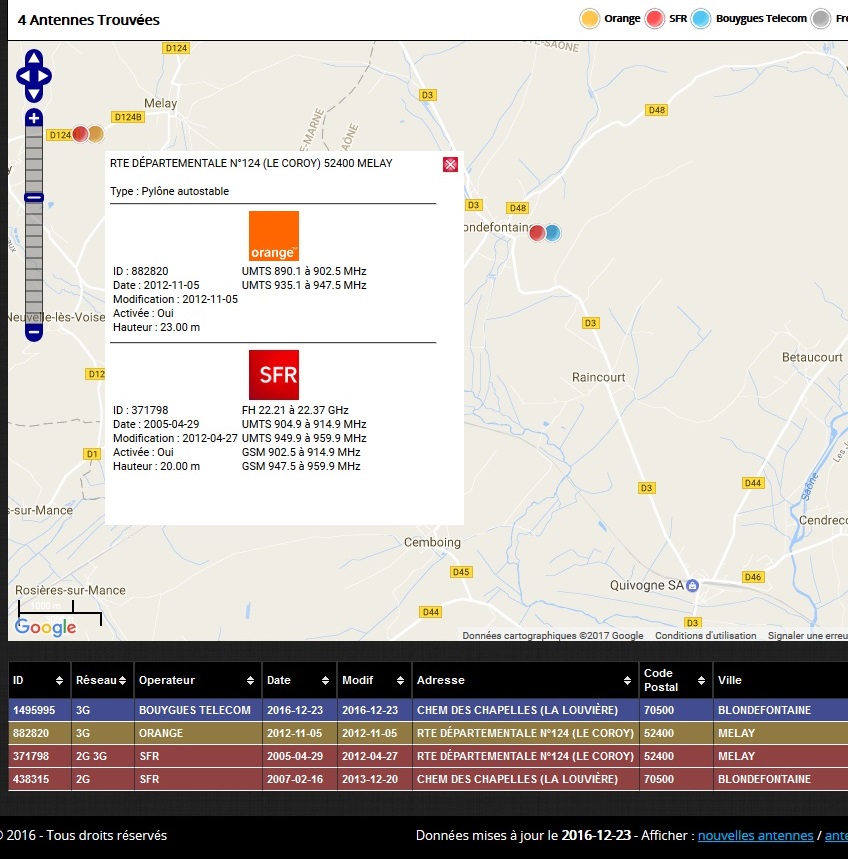Click the '4 Antennes Trouvées' heading
848x859 pixels.
pos(89,20)
